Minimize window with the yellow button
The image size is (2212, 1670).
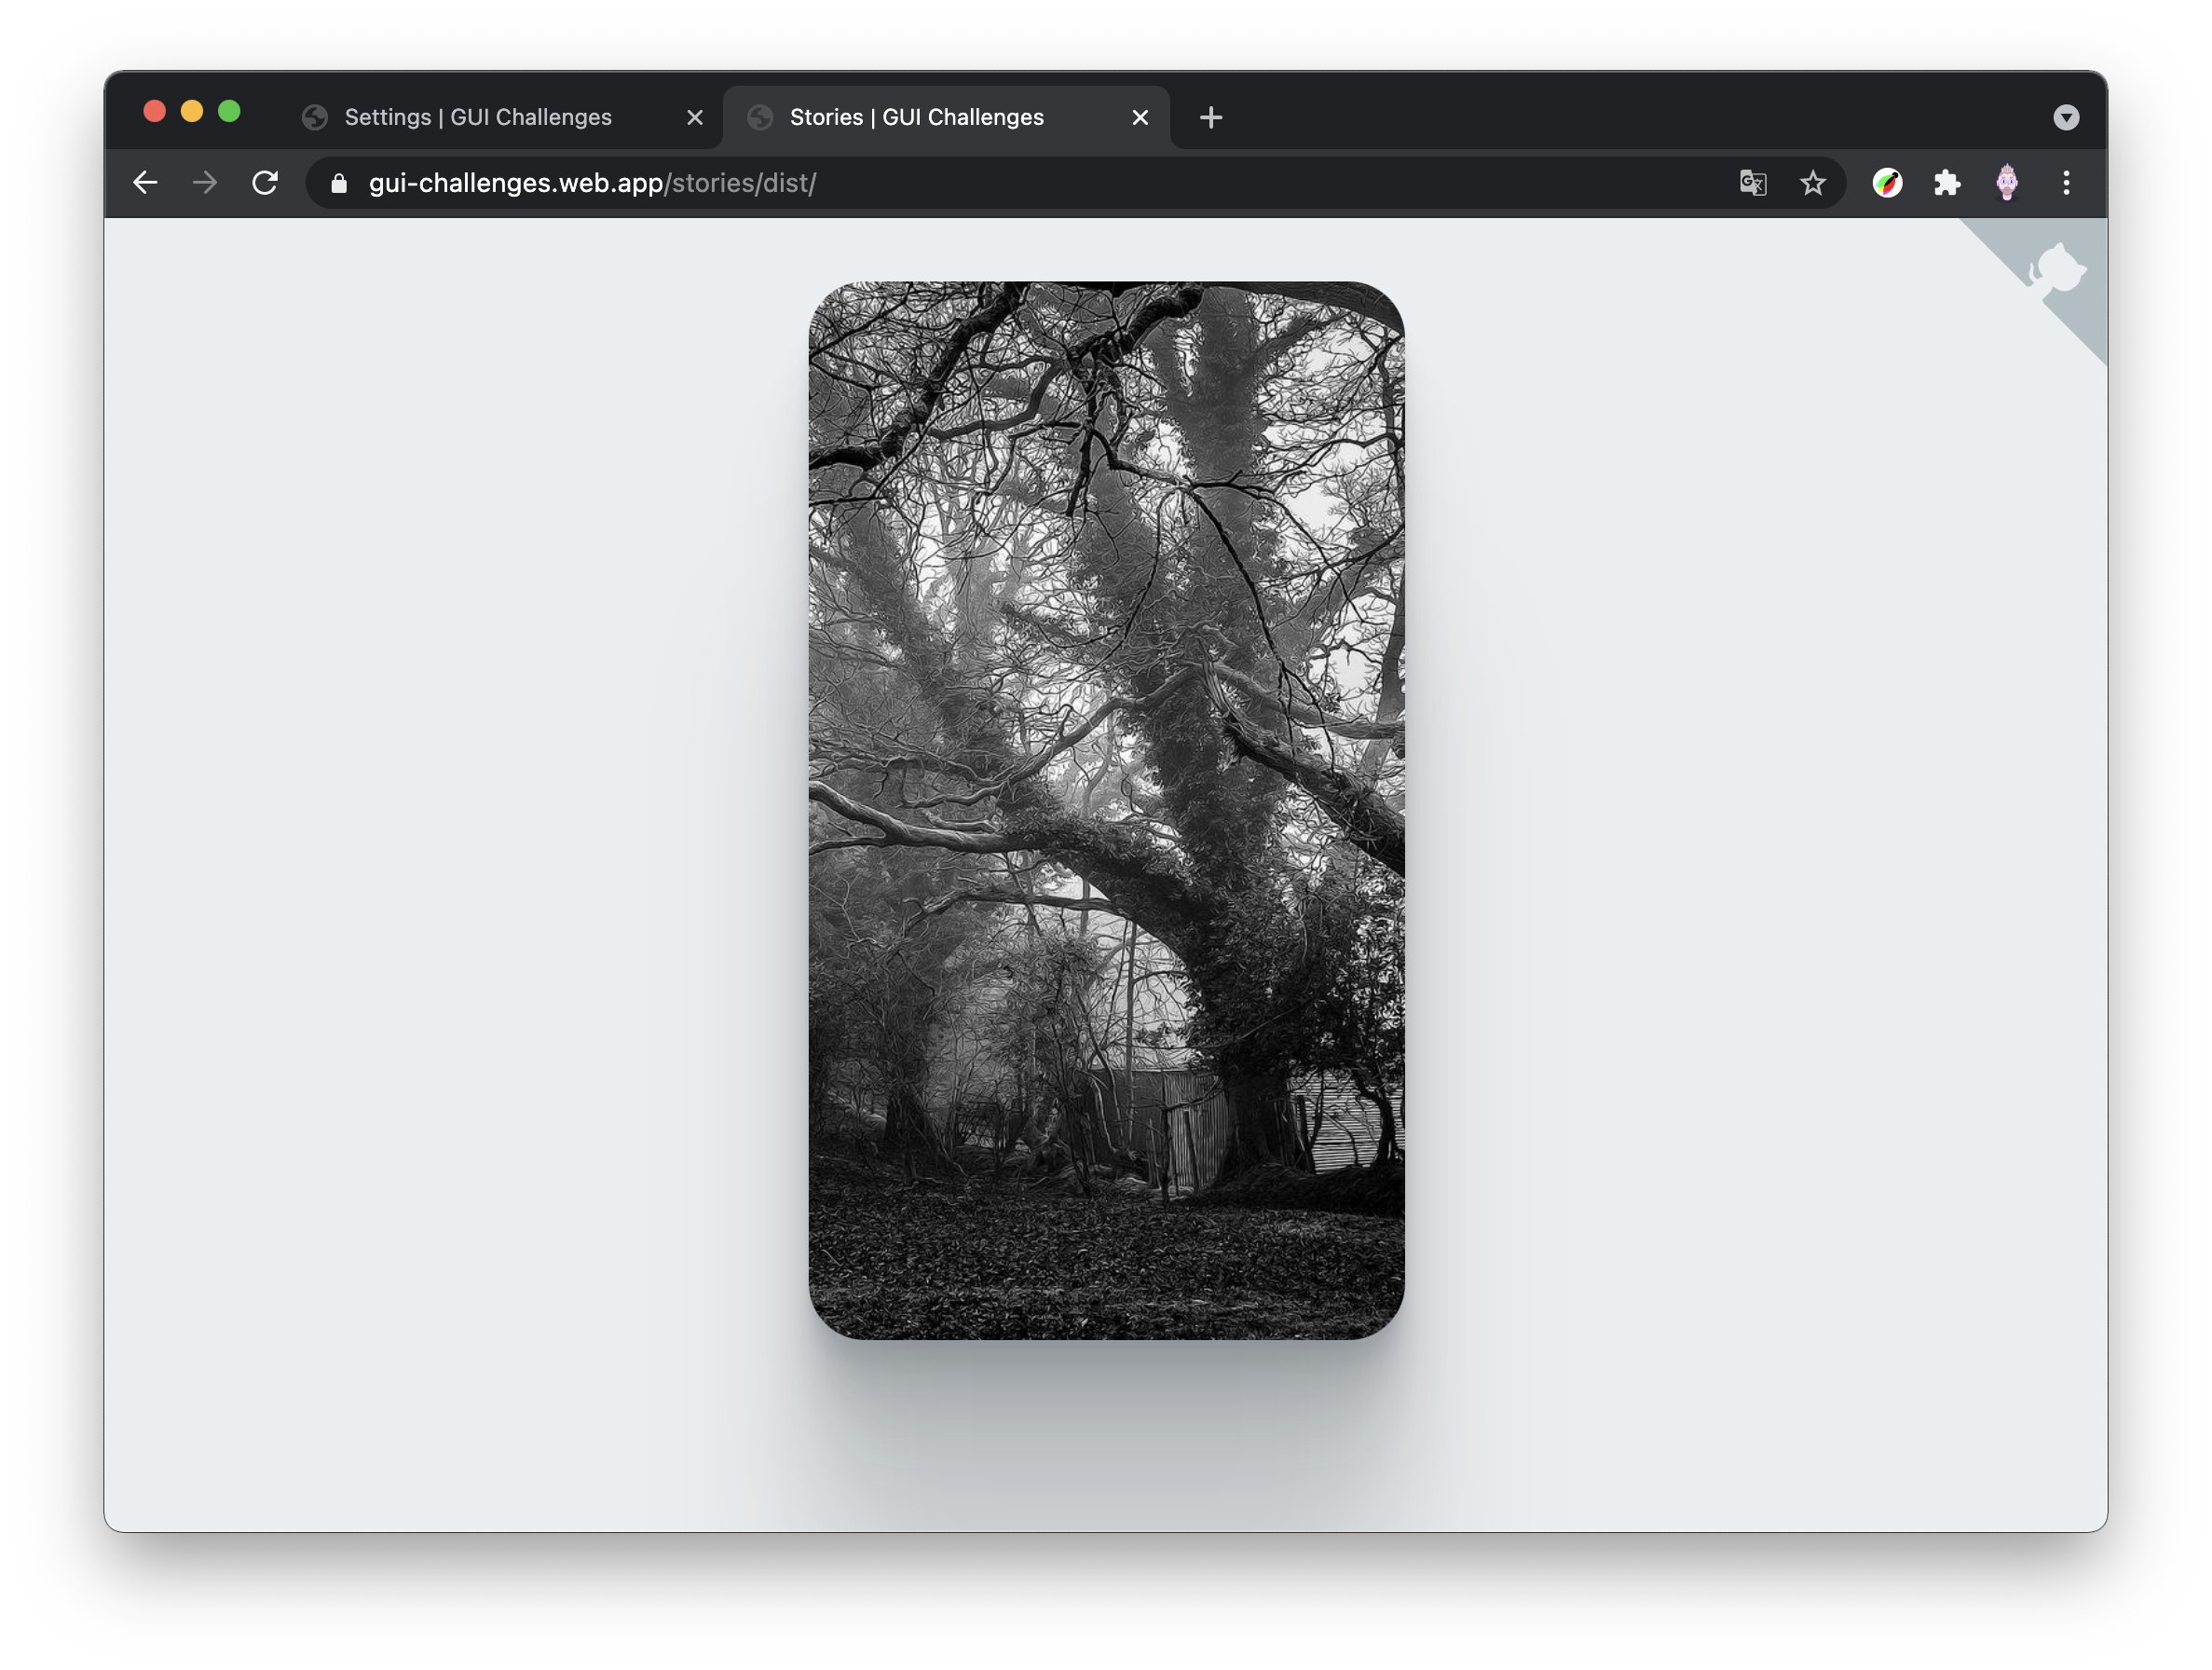192,111
